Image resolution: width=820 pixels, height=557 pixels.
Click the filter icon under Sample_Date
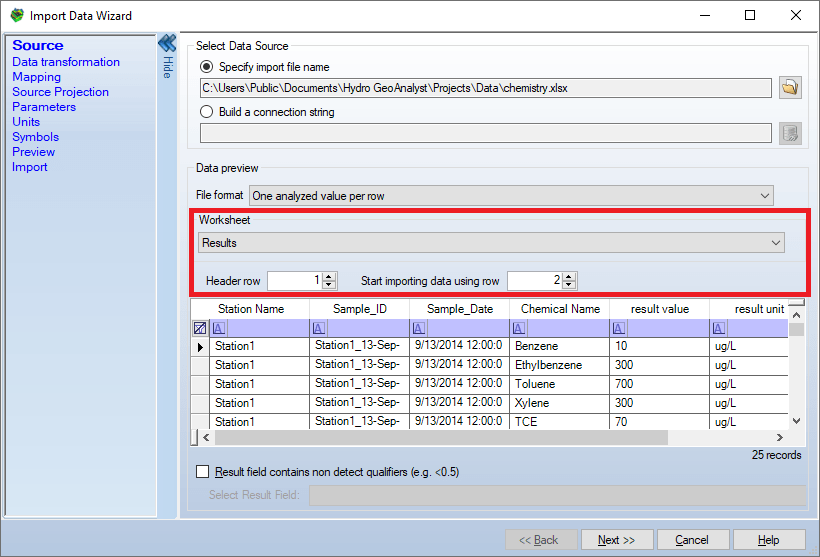tap(418, 328)
